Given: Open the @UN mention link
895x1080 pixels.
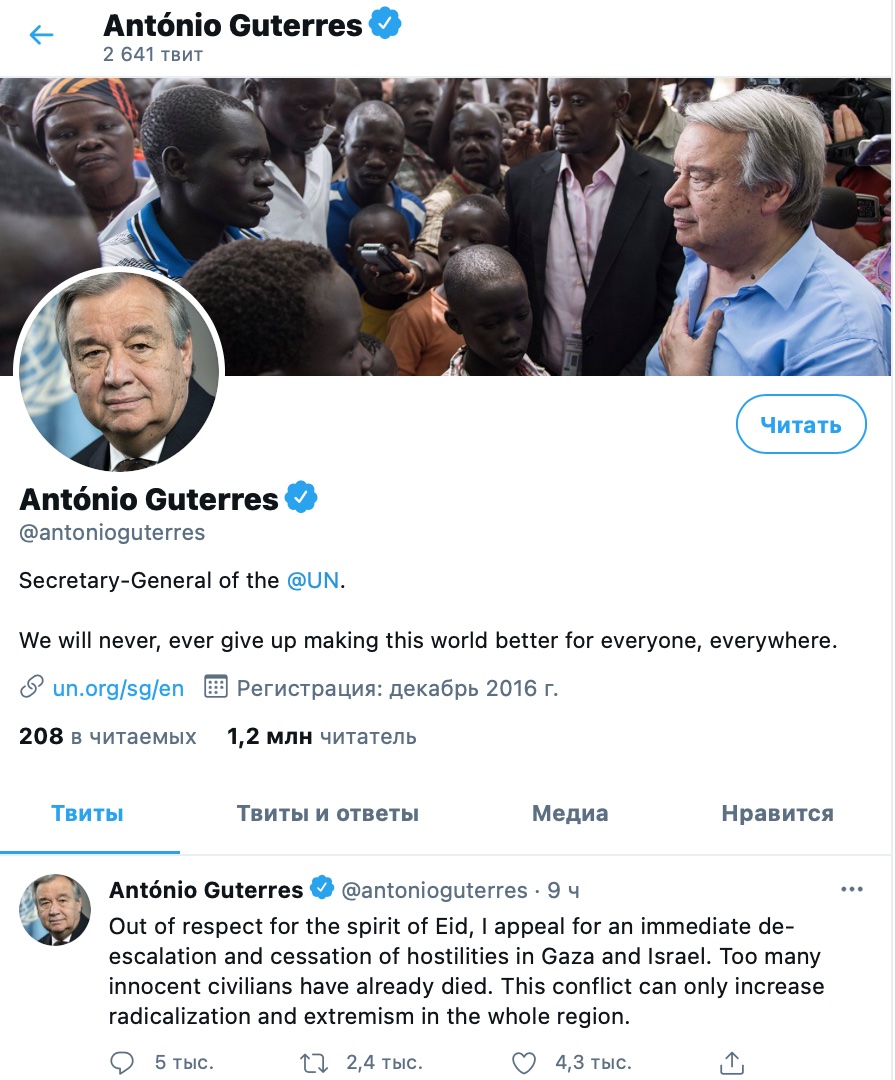Looking at the screenshot, I should [313, 581].
